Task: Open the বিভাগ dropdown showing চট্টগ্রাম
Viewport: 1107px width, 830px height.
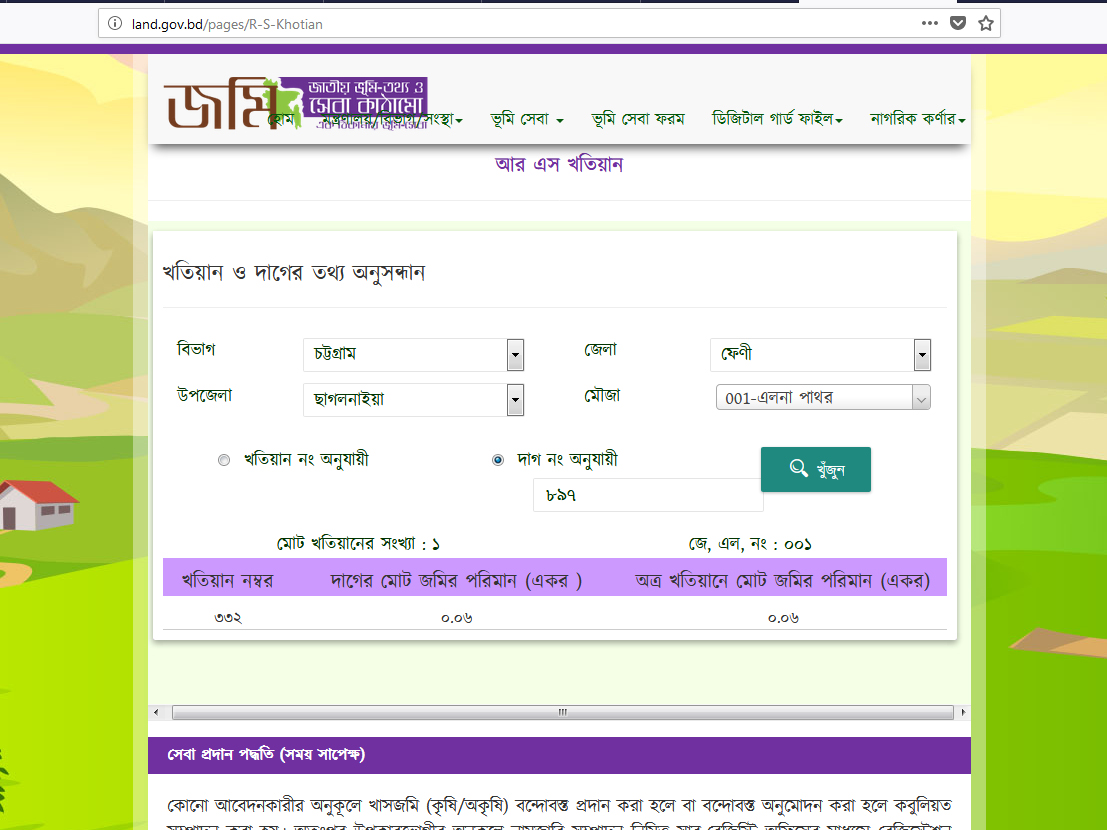Action: point(414,354)
